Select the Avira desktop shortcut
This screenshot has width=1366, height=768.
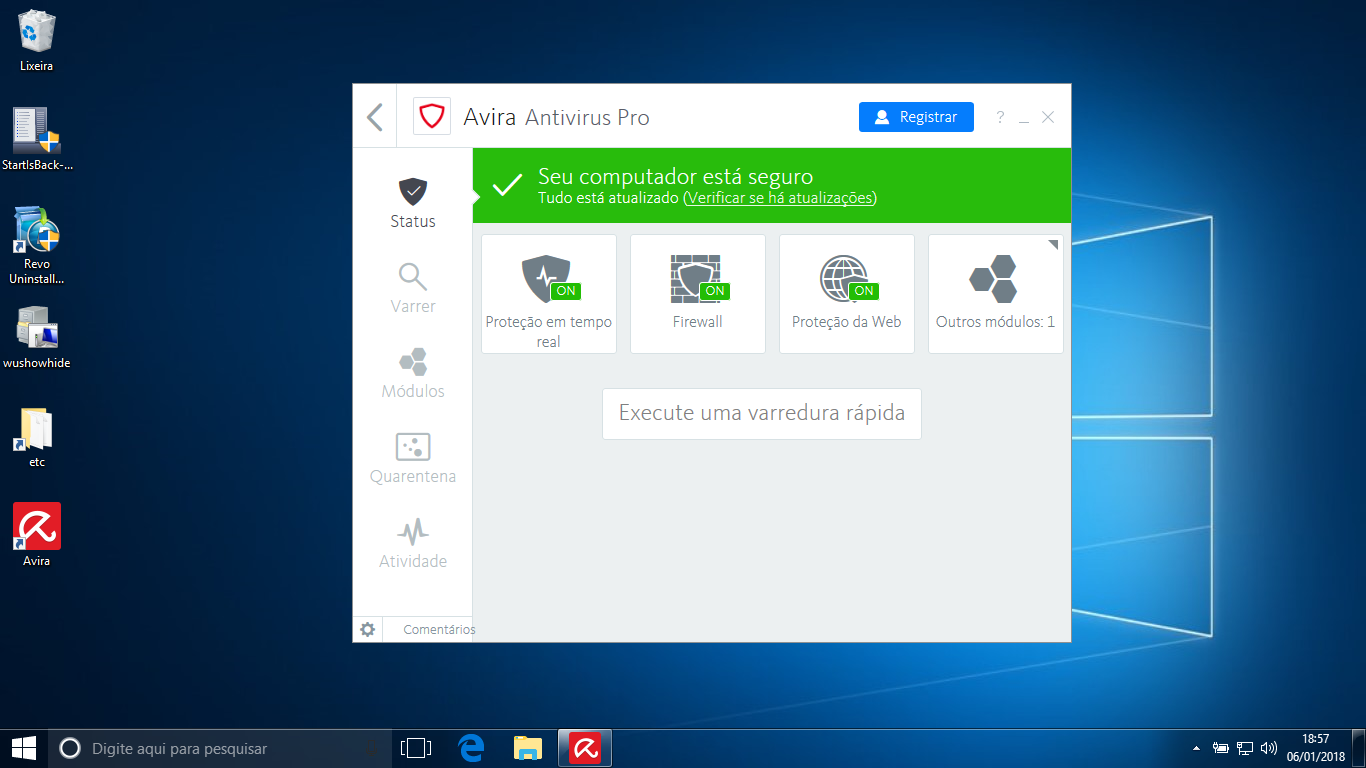pos(37,535)
